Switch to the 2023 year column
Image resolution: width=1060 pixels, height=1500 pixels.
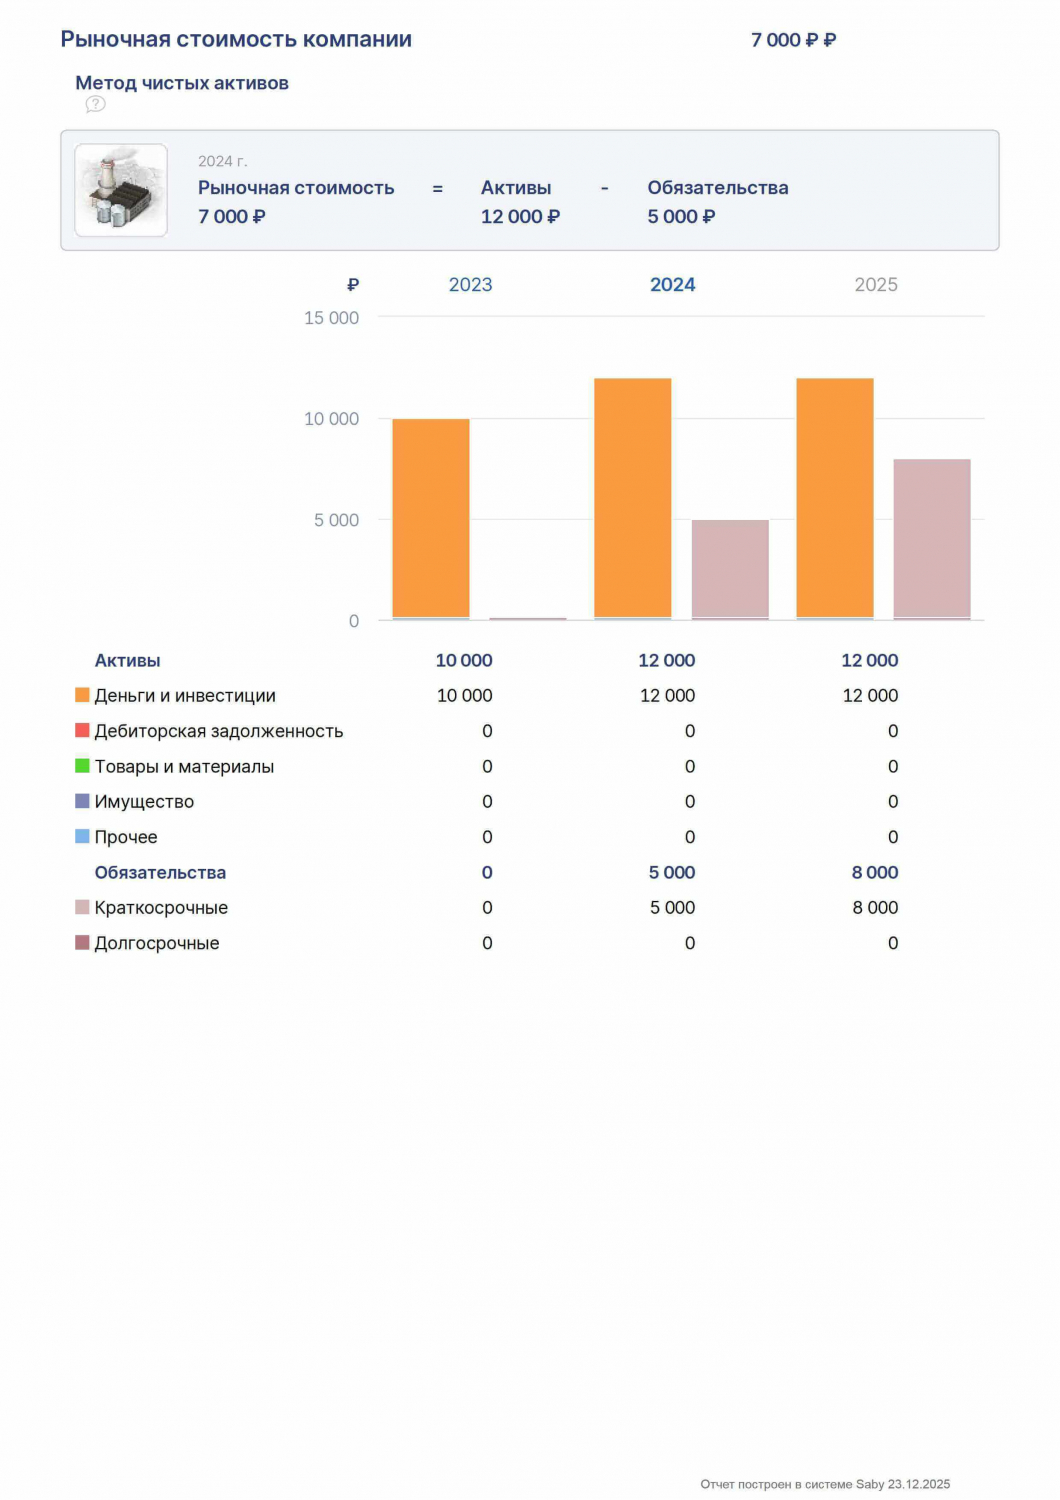coord(470,285)
